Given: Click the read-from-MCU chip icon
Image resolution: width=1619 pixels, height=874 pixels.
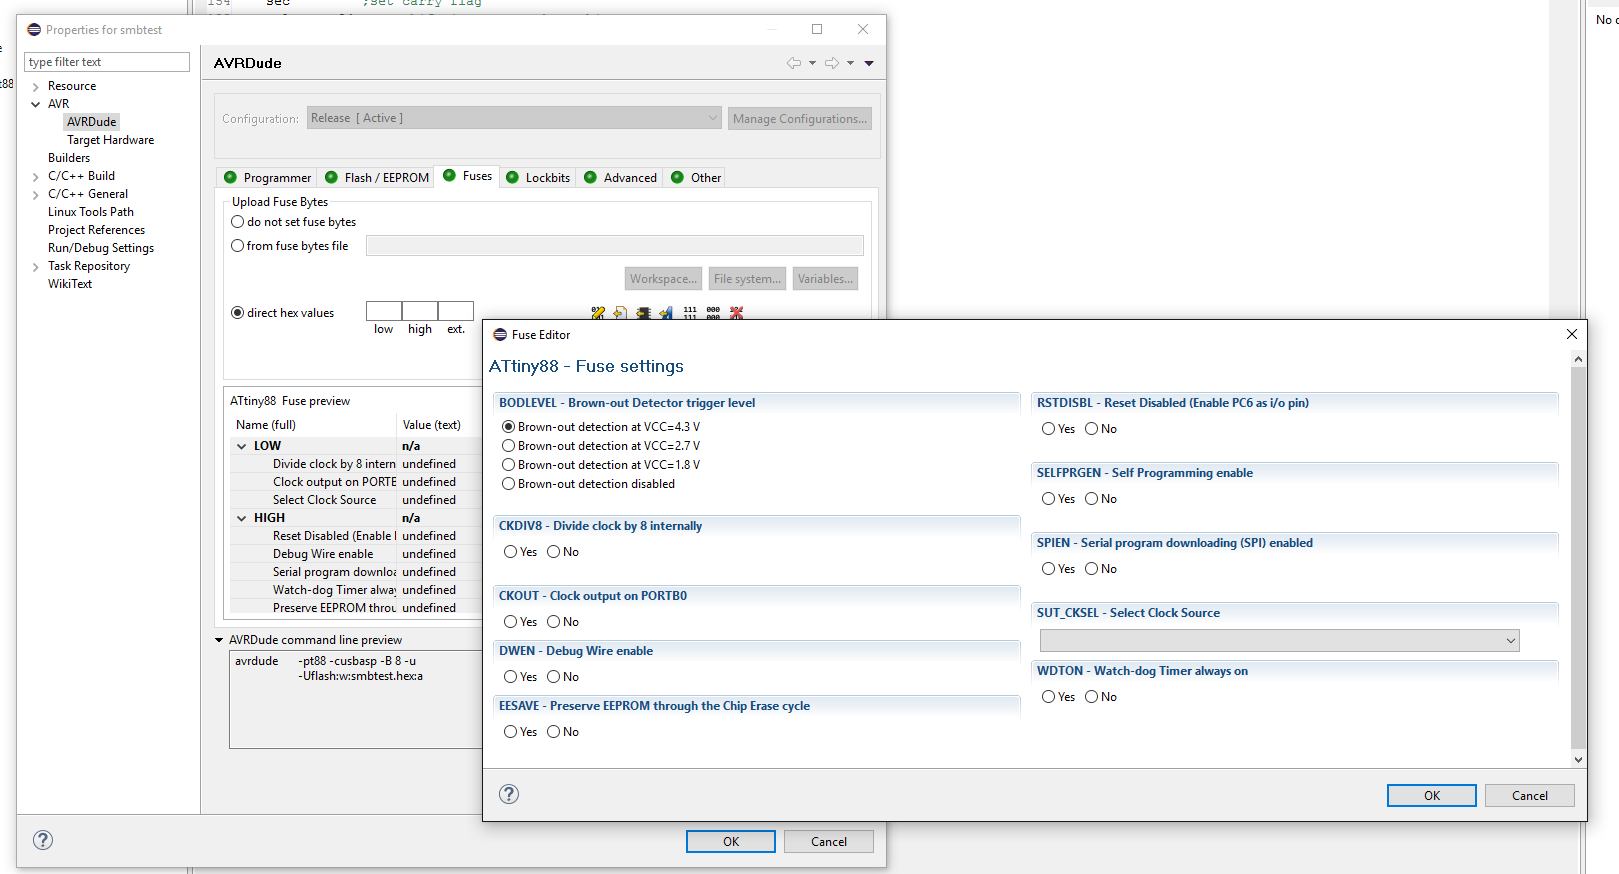Looking at the screenshot, I should click(643, 313).
